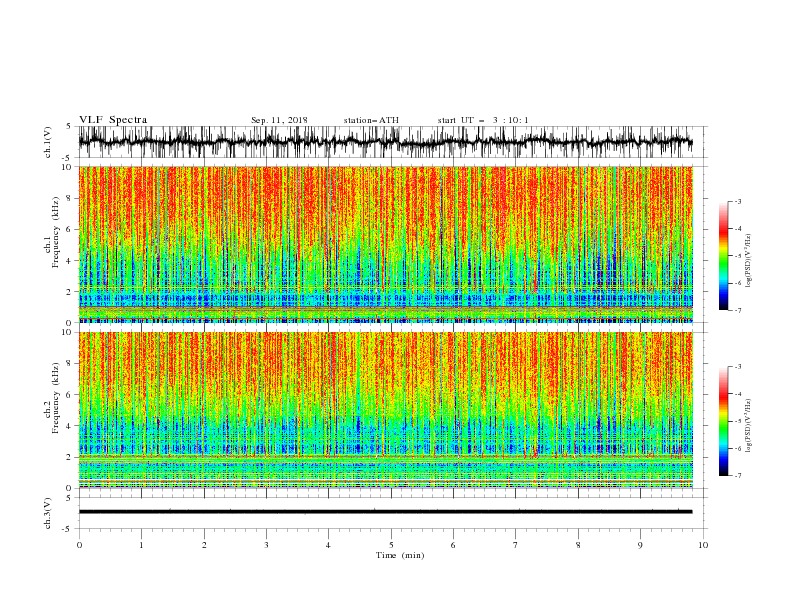This screenshot has width=792, height=612.
Task: Click the log(PSD) label of ch.1 colorbar
Action: click(x=748, y=261)
